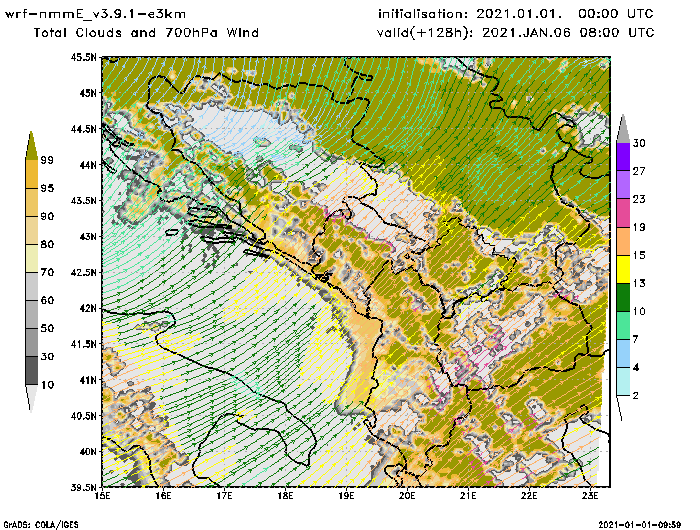Click the 41.5N latitude axis label
The image size is (700, 530).
pos(83,344)
